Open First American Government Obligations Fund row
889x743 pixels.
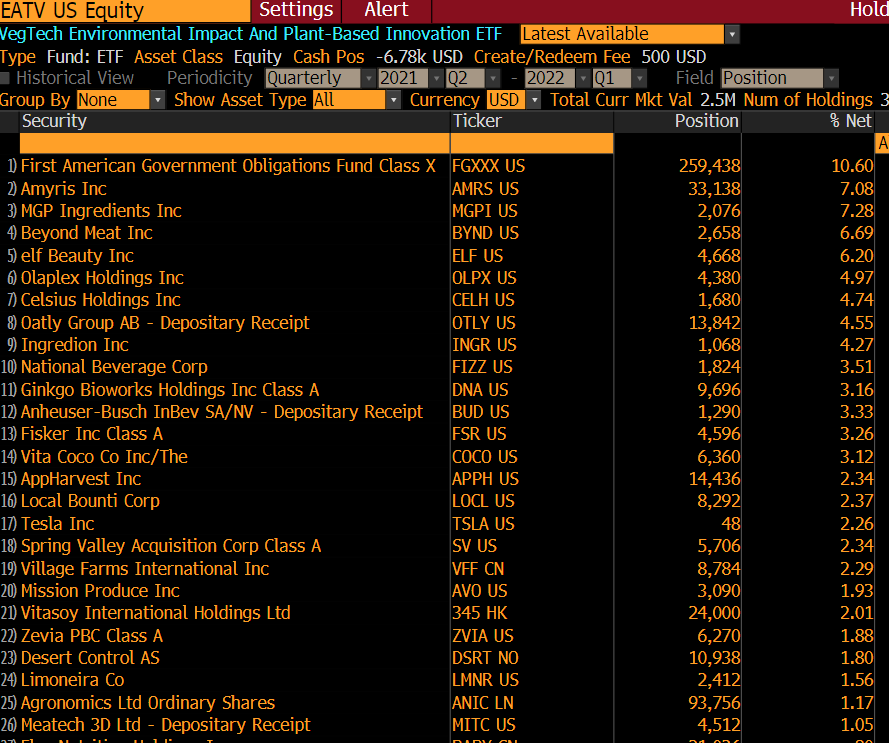click(228, 166)
